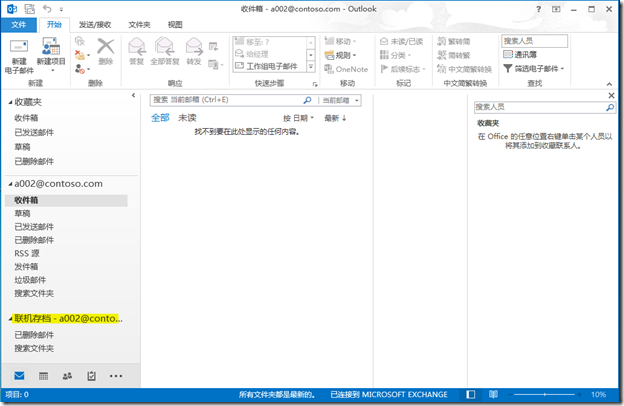The image size is (624, 406).
Task: Collapse the Favorites (收藏夹) group
Action: [x=10, y=102]
